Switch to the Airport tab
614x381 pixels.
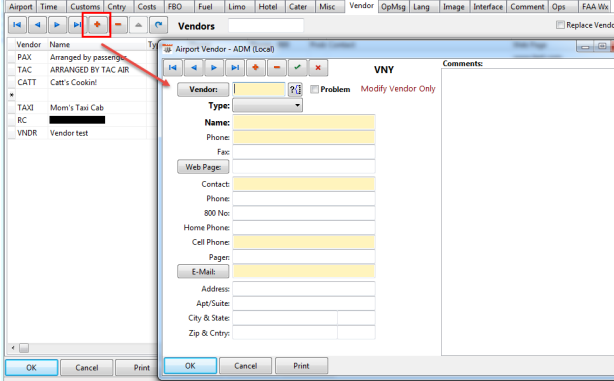20,7
